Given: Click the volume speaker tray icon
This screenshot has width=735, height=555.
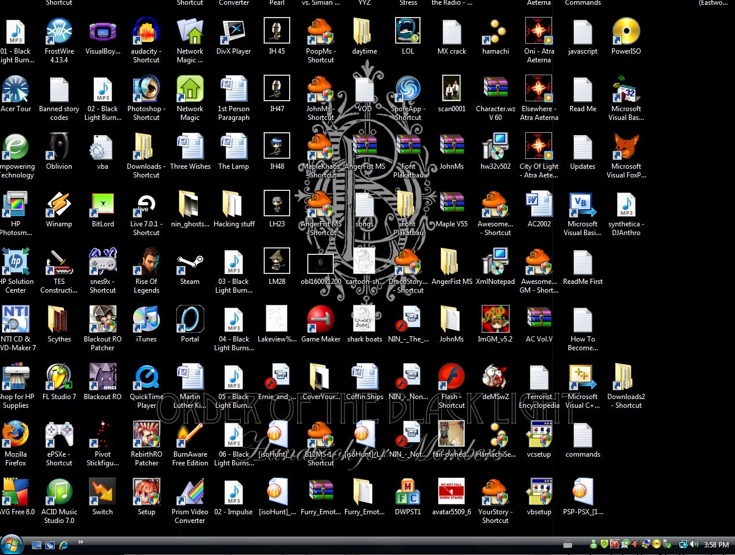Looking at the screenshot, I should [x=694, y=545].
